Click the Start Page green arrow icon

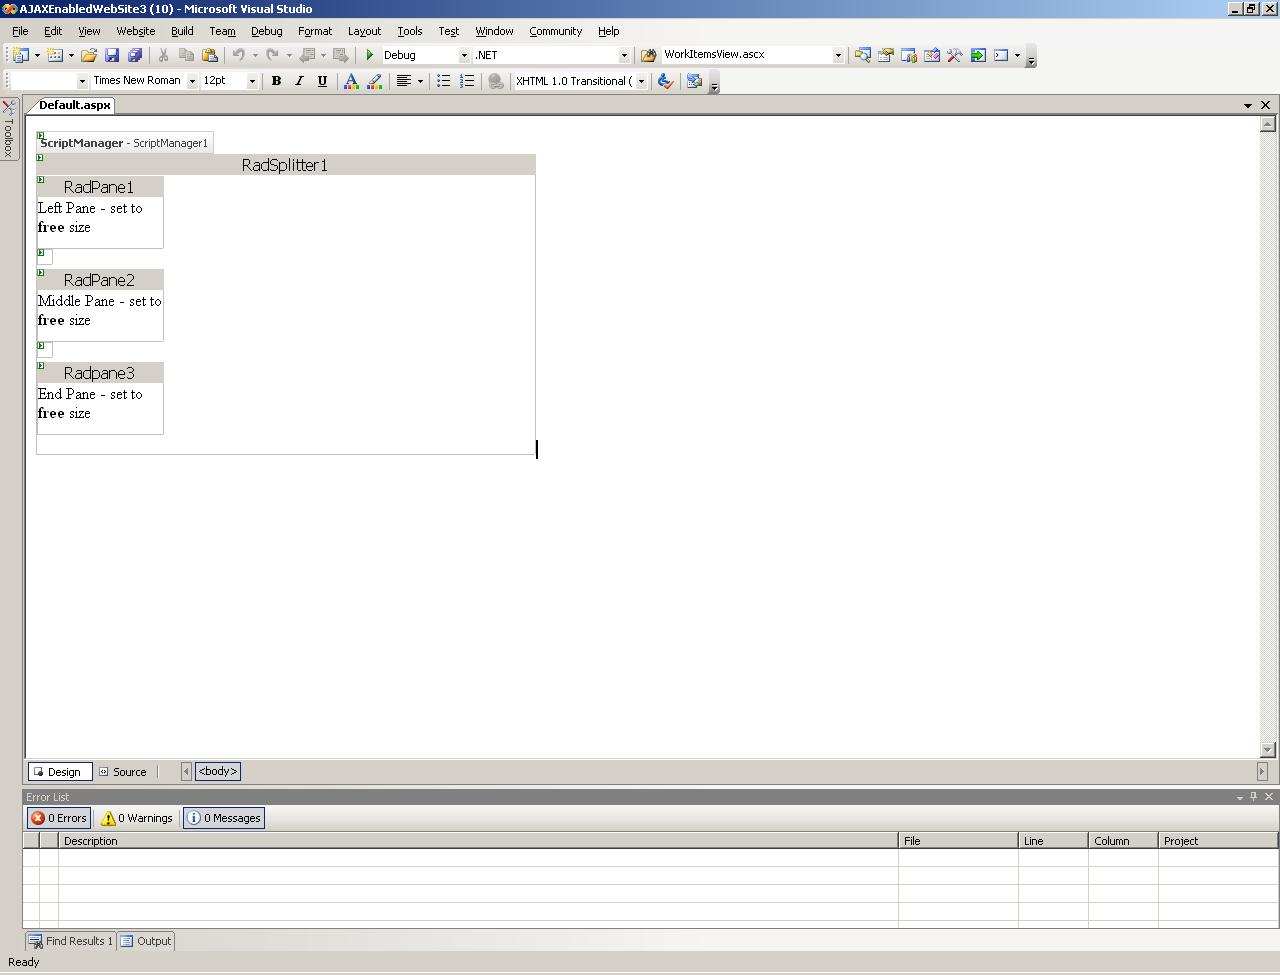click(x=978, y=55)
